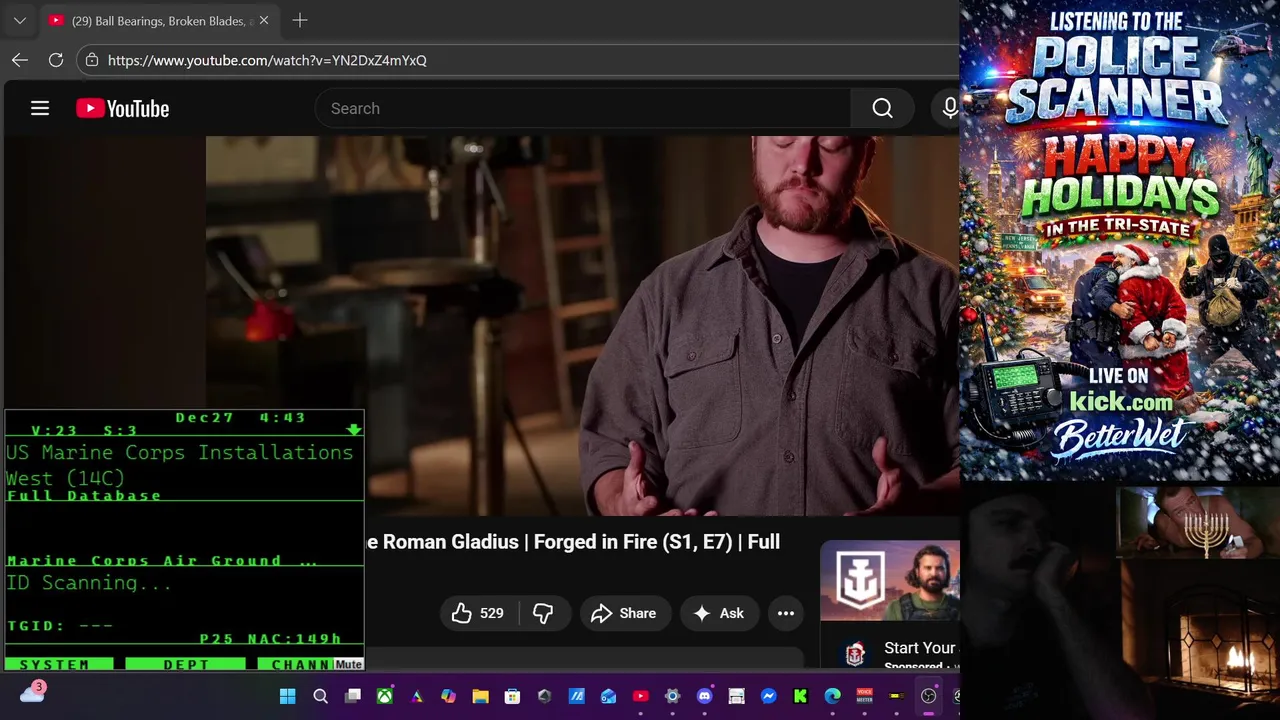Open Outlook mail from taskbar
Image resolution: width=1280 pixels, height=720 pixels.
tap(608, 696)
